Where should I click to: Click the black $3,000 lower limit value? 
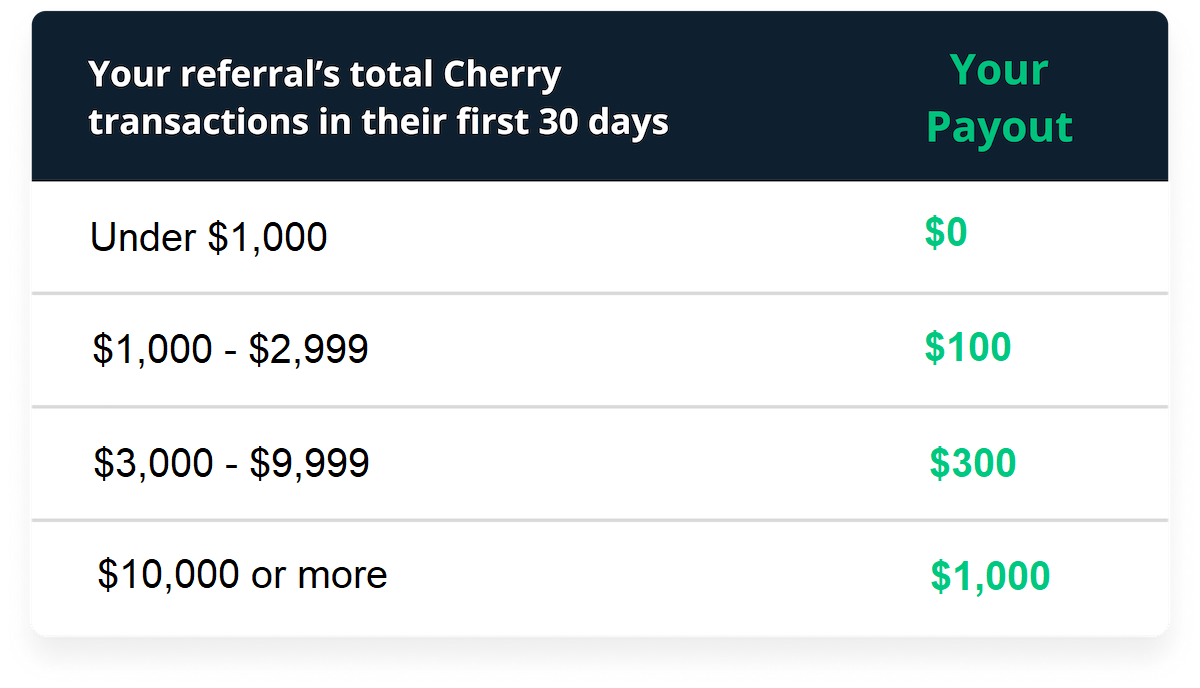(x=153, y=463)
